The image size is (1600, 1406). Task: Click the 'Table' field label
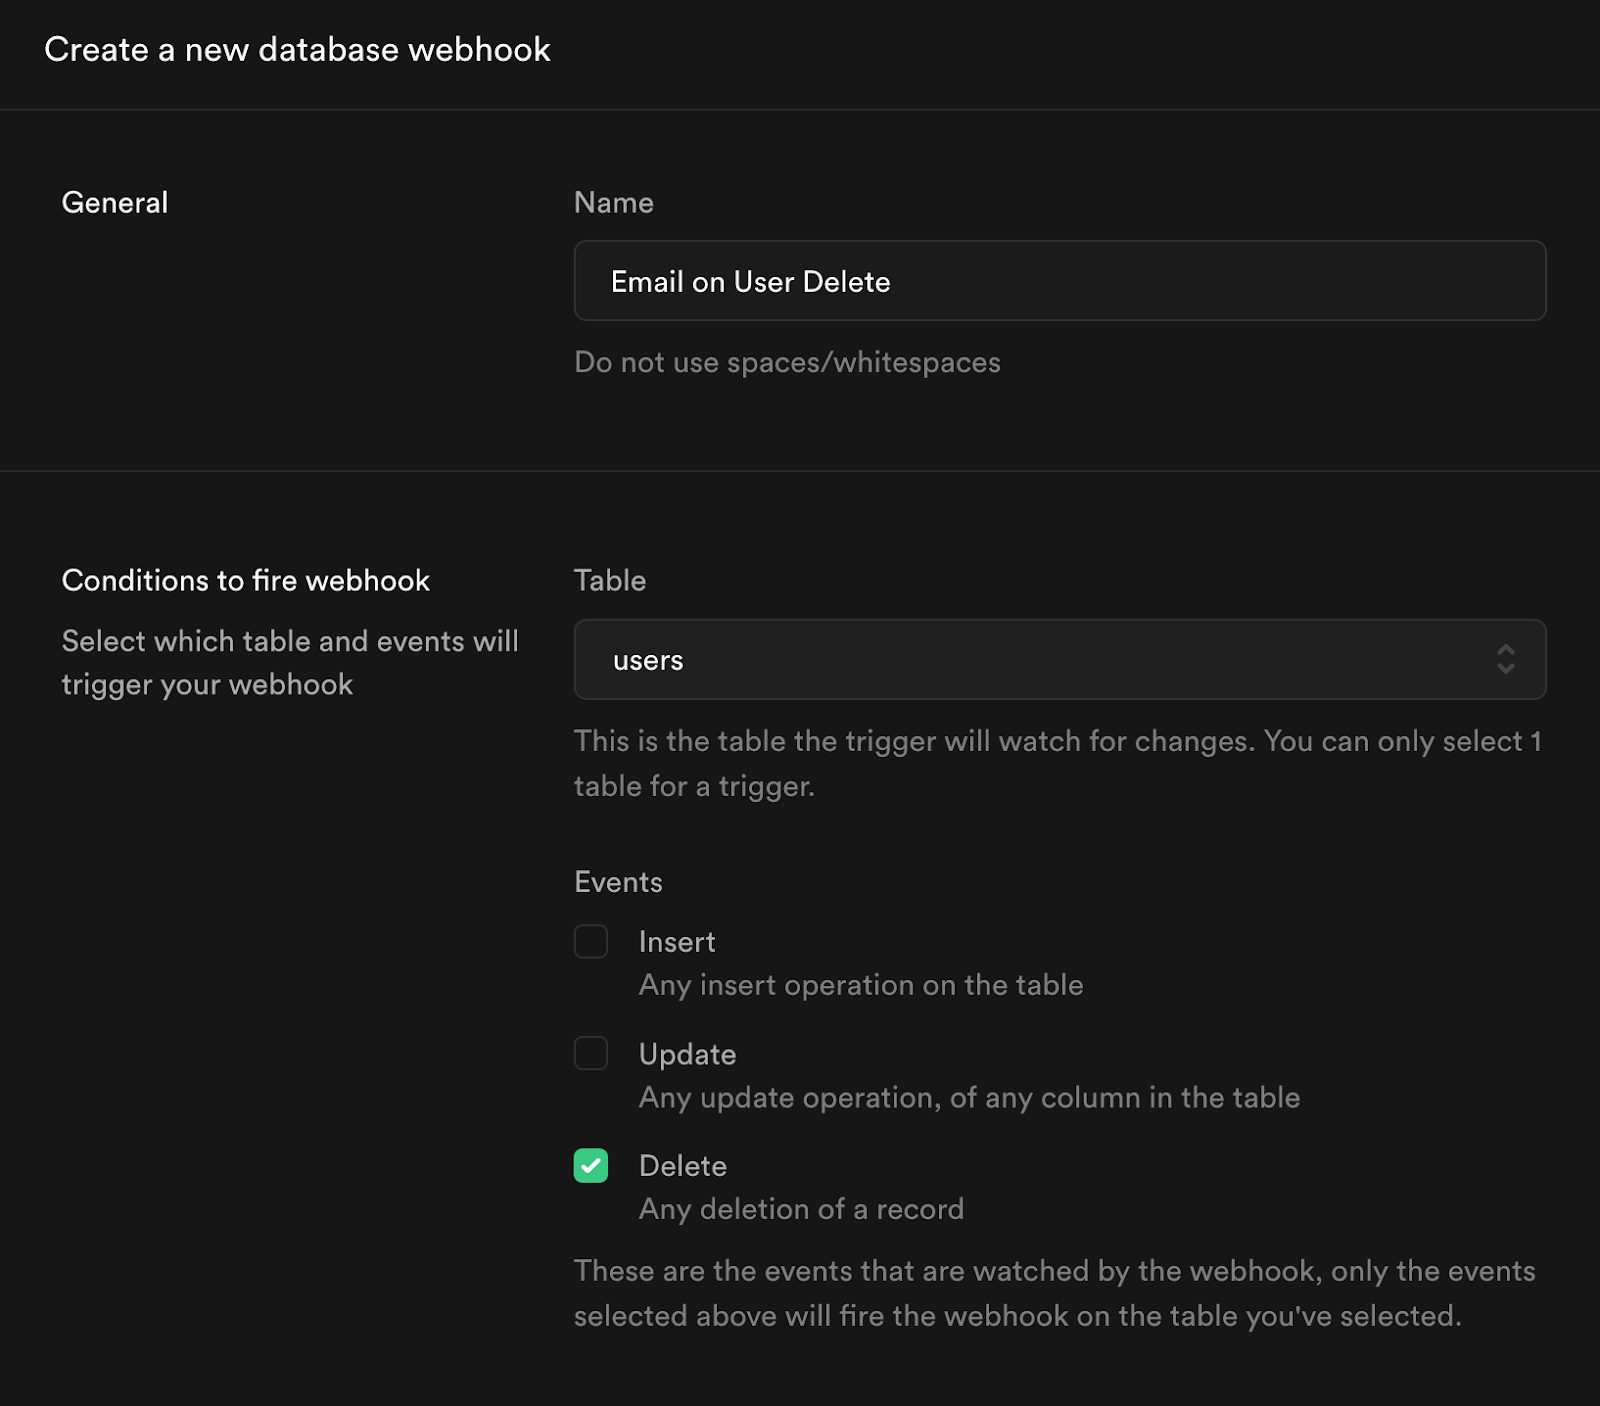pyautogui.click(x=610, y=580)
